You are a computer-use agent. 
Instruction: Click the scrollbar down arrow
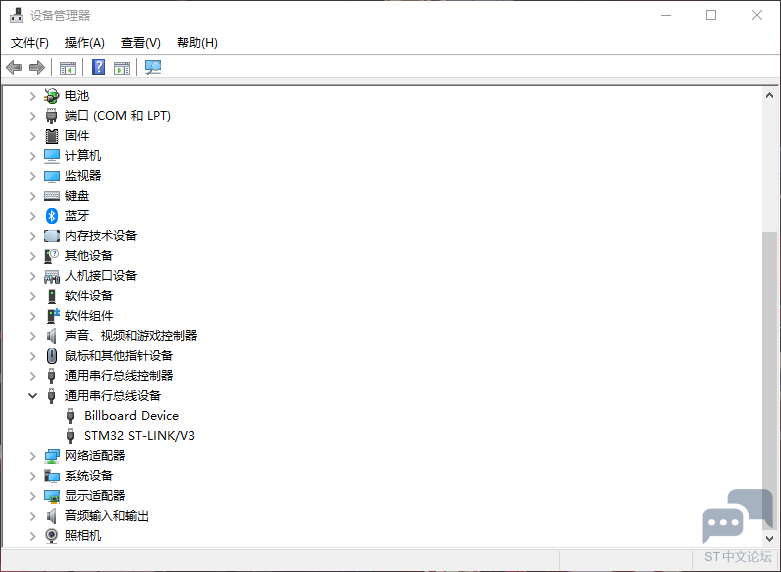tap(769, 539)
